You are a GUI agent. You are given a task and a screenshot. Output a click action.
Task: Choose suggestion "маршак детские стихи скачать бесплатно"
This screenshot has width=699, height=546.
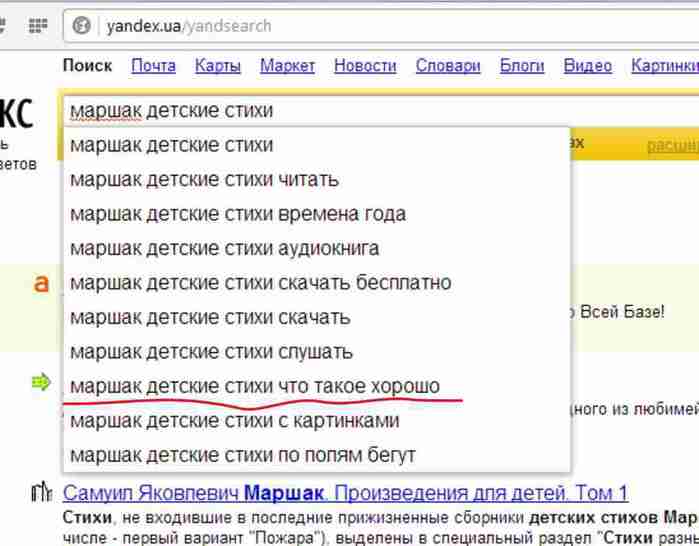[x=317, y=283]
